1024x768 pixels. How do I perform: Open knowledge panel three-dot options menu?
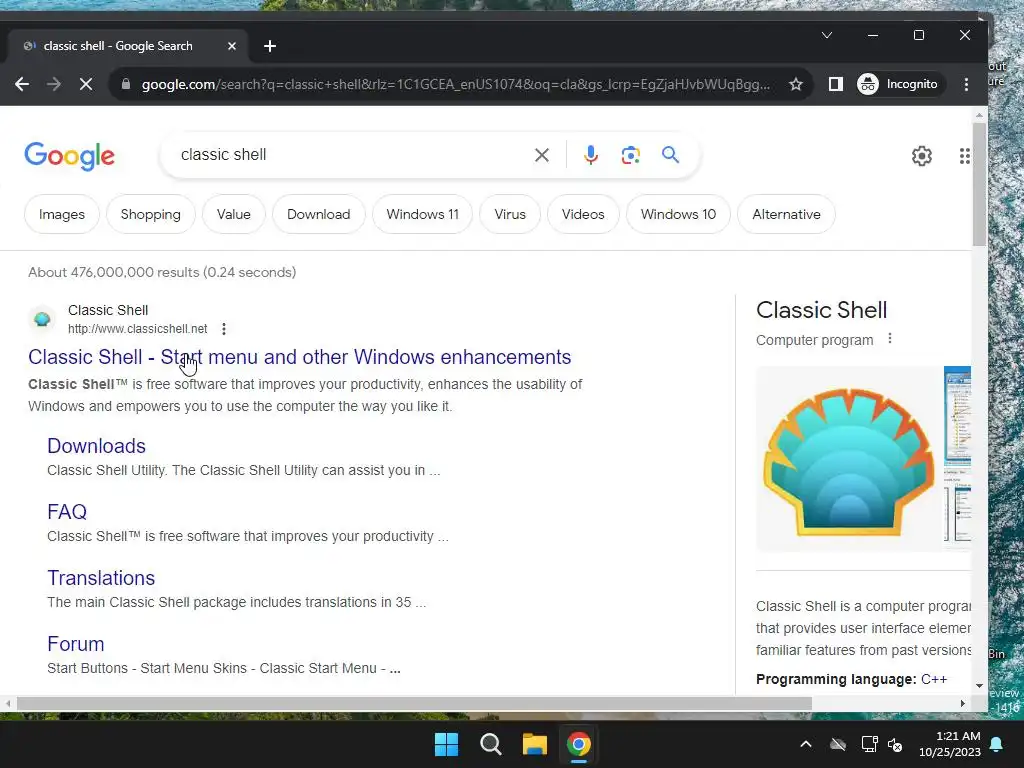tap(889, 338)
